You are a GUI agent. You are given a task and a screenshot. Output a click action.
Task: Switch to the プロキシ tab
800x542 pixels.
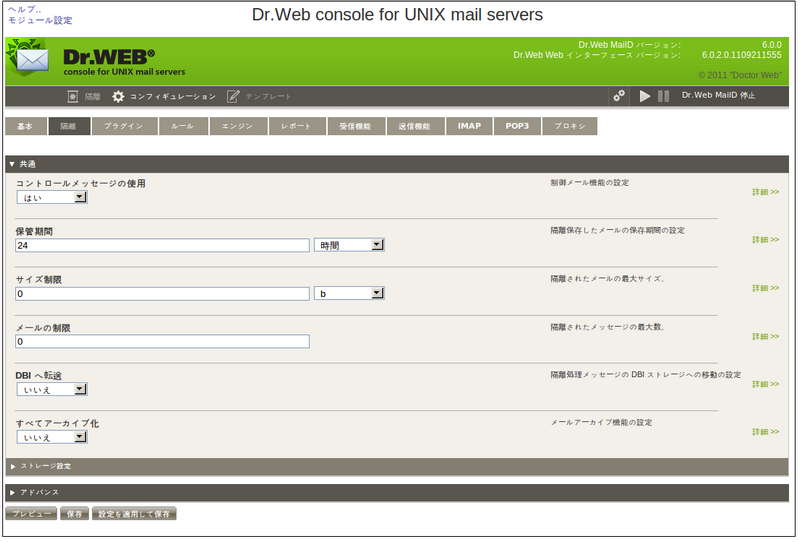[570, 126]
